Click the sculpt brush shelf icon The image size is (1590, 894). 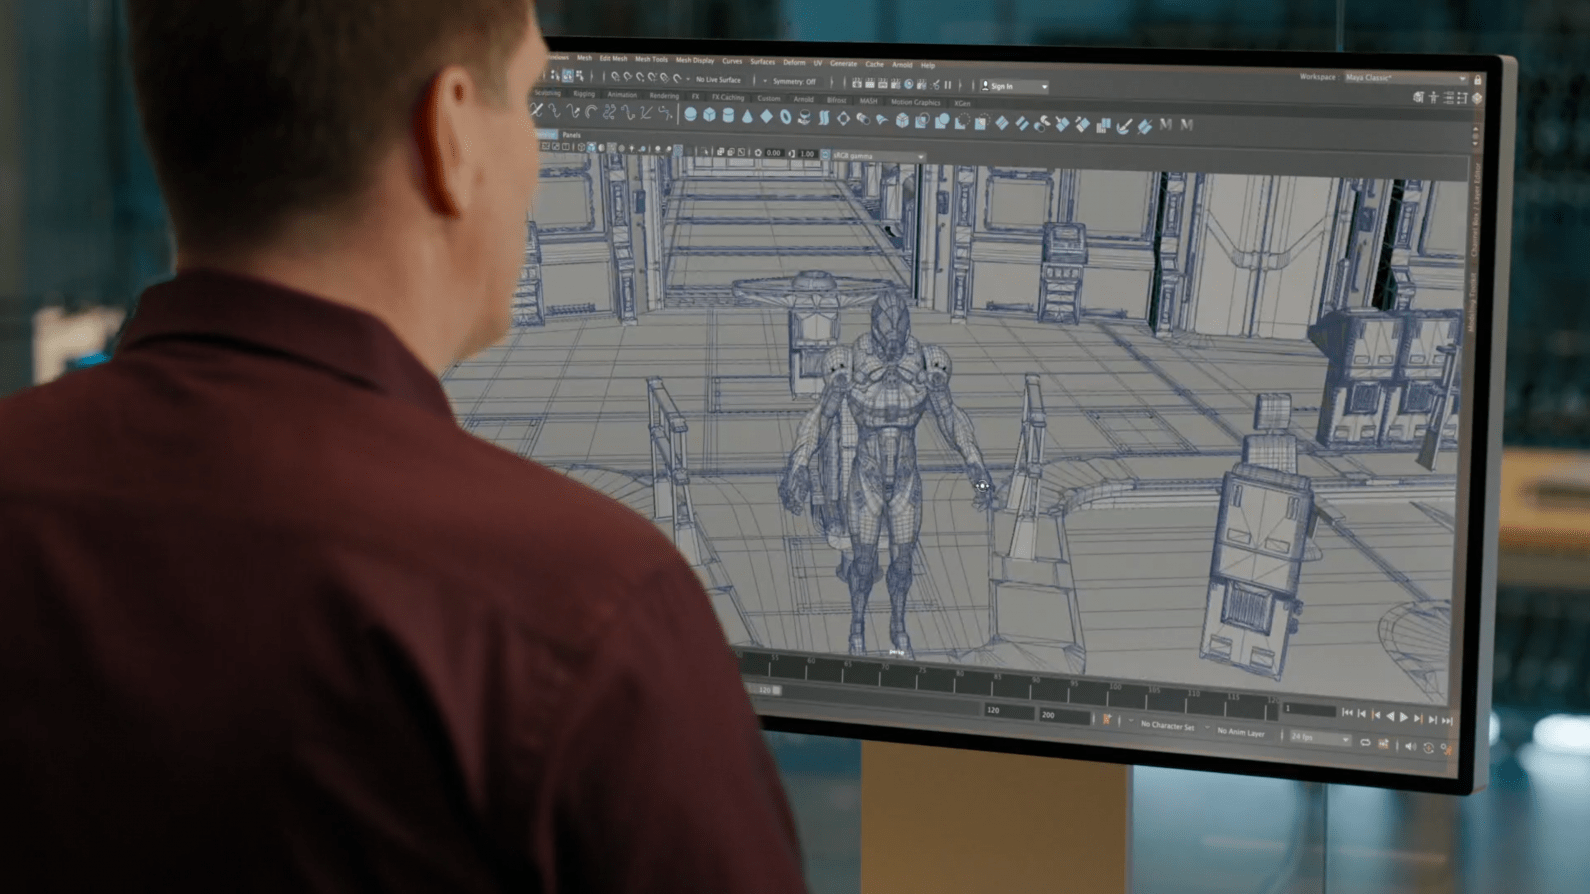[1124, 125]
